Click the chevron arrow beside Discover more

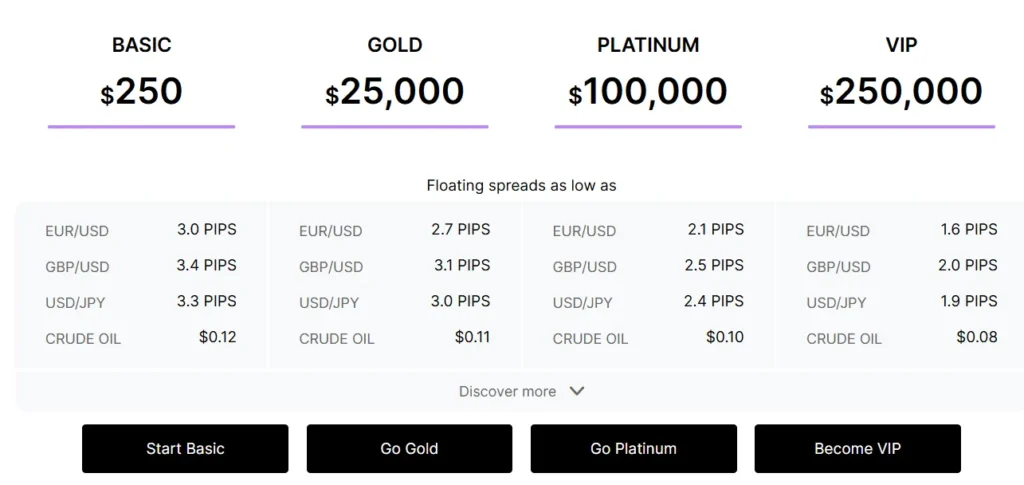577,392
